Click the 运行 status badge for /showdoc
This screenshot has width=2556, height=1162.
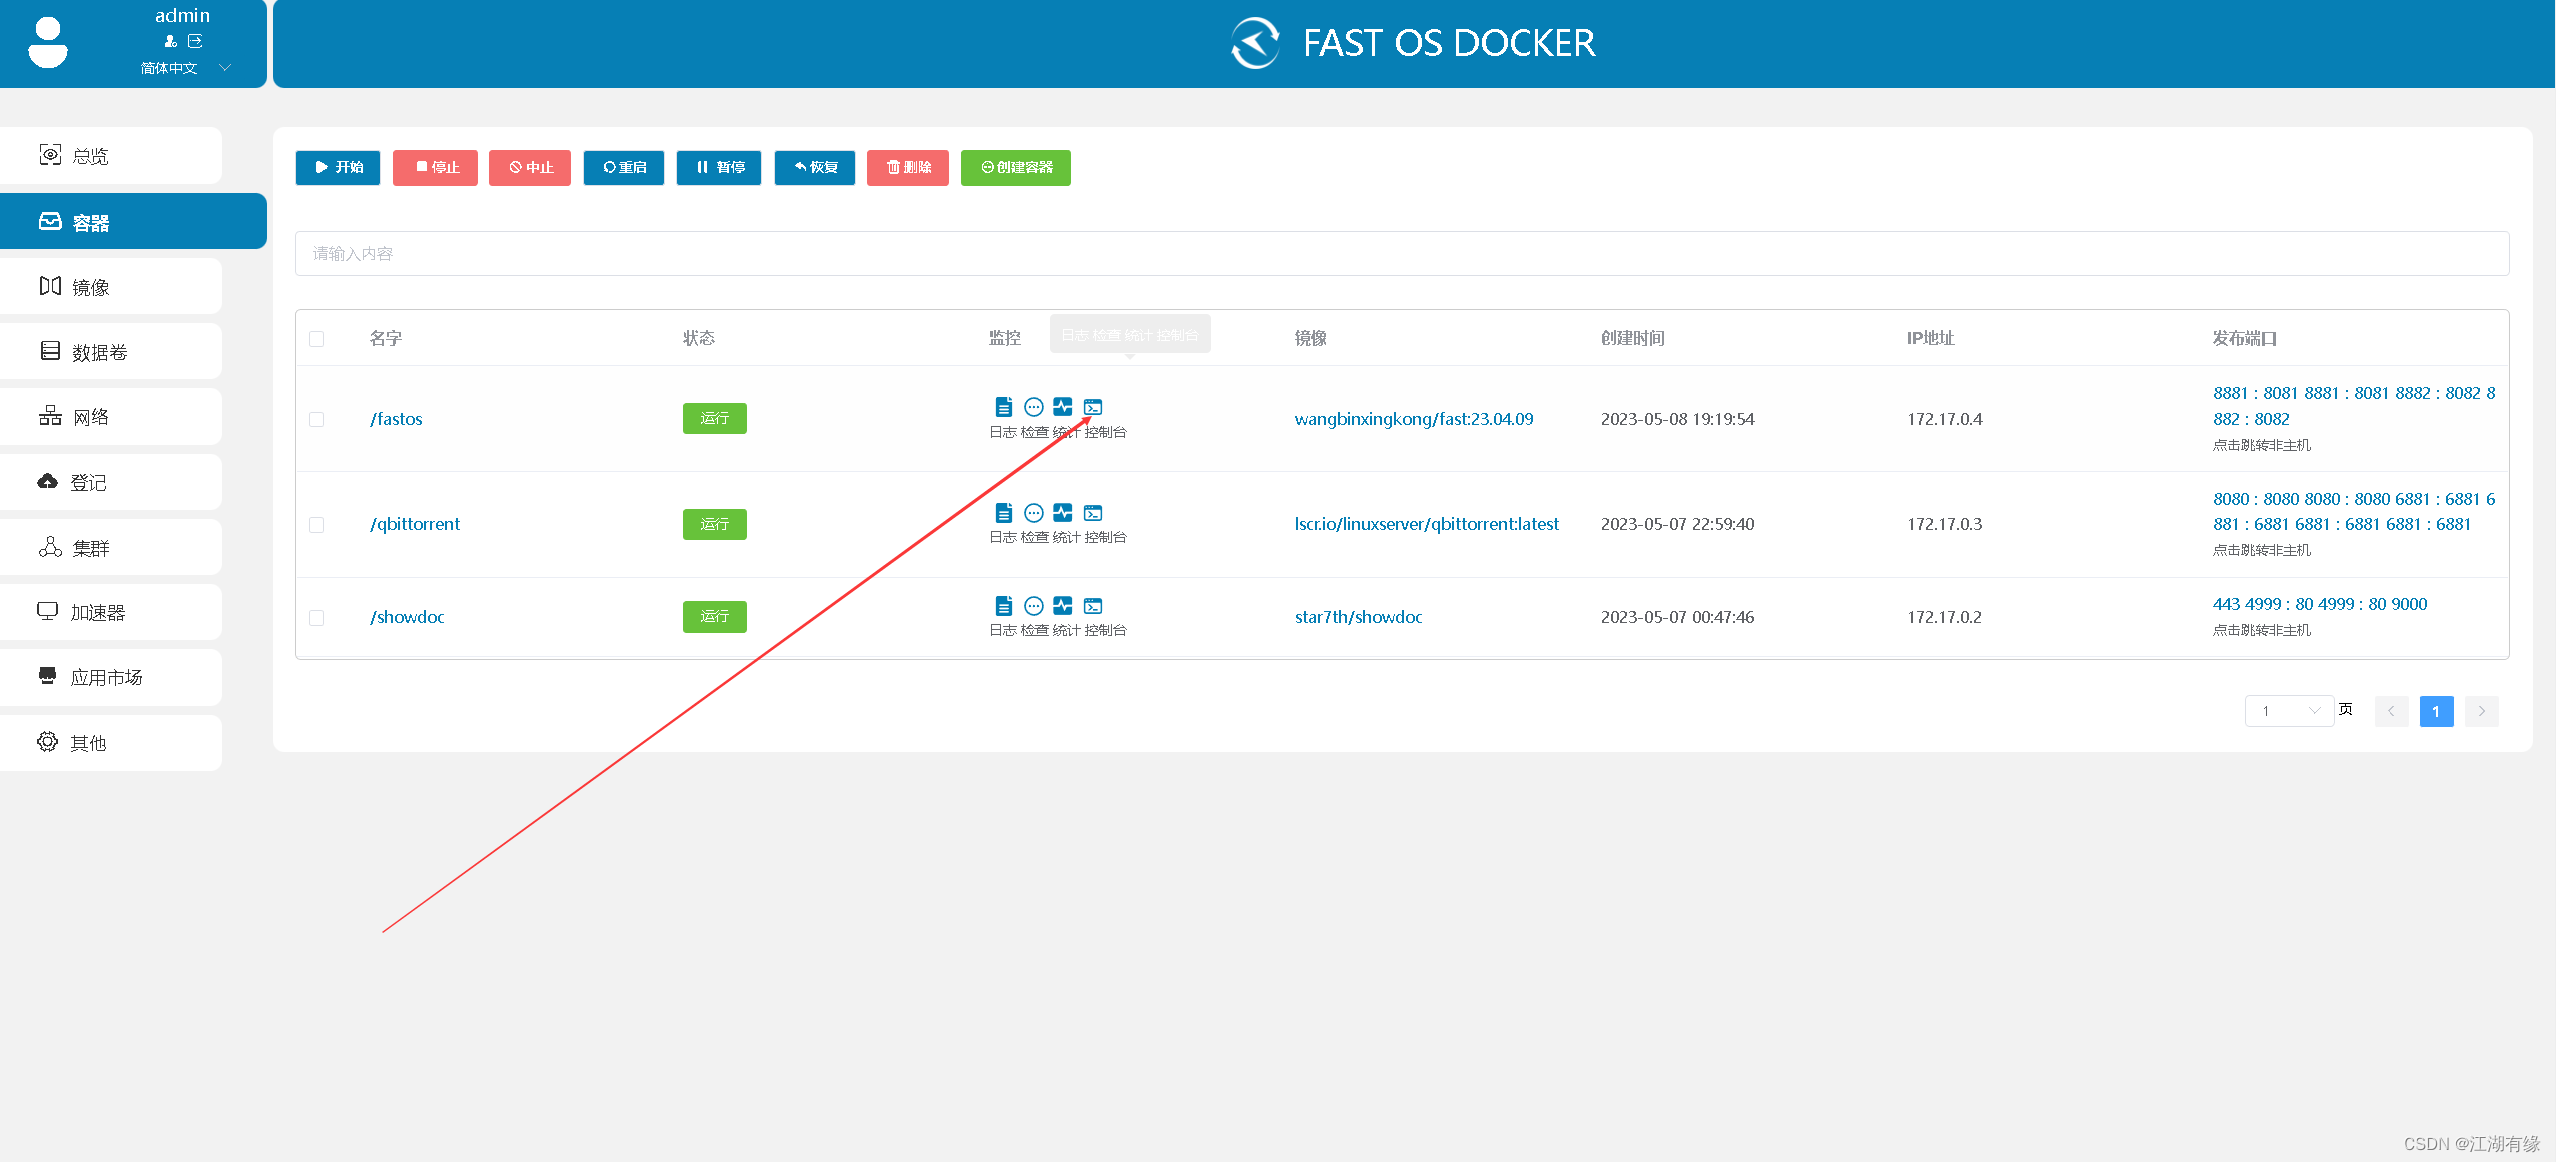pos(715,616)
